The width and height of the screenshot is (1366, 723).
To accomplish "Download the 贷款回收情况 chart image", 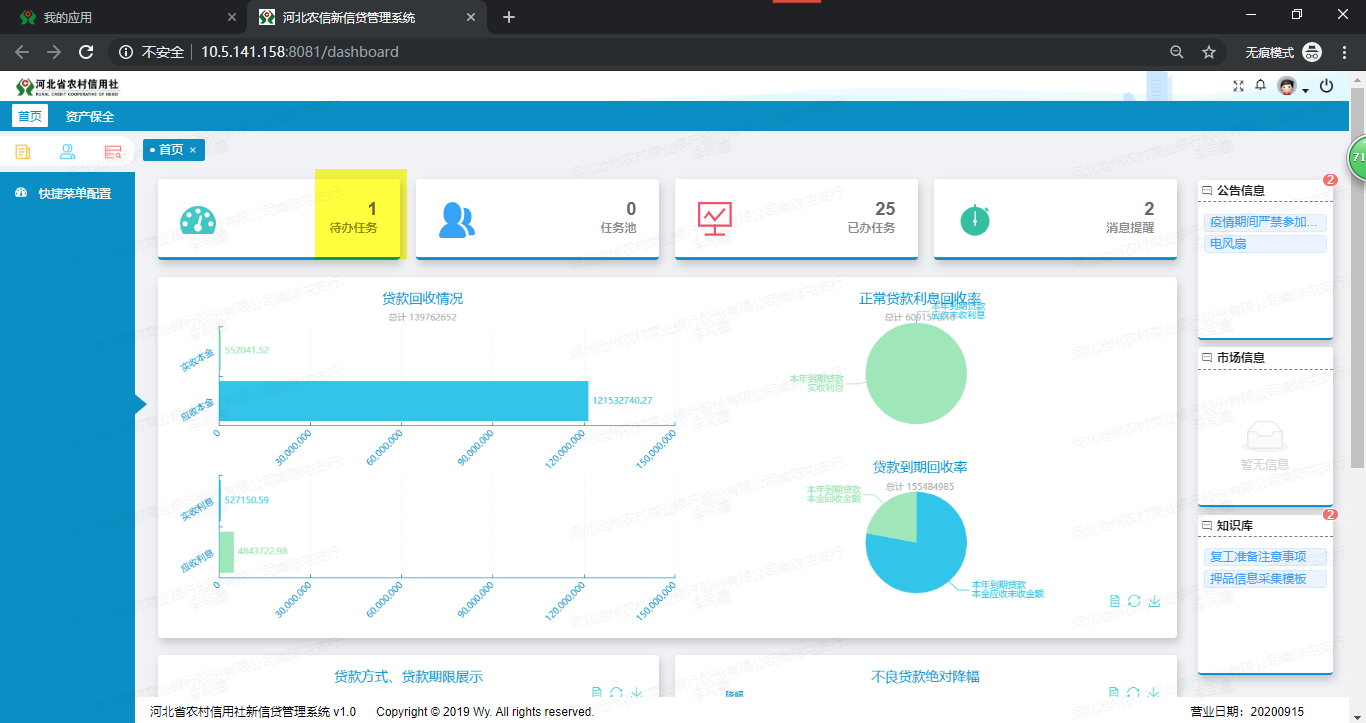I will [x=1154, y=601].
